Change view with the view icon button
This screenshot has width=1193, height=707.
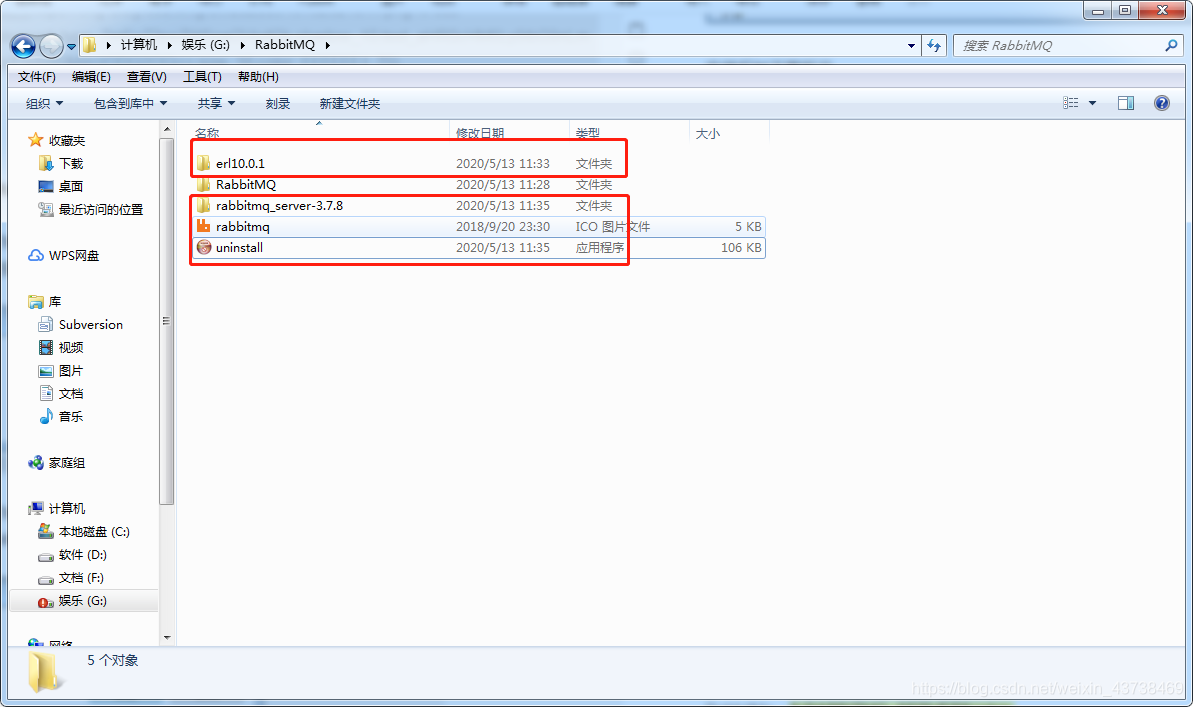1071,103
